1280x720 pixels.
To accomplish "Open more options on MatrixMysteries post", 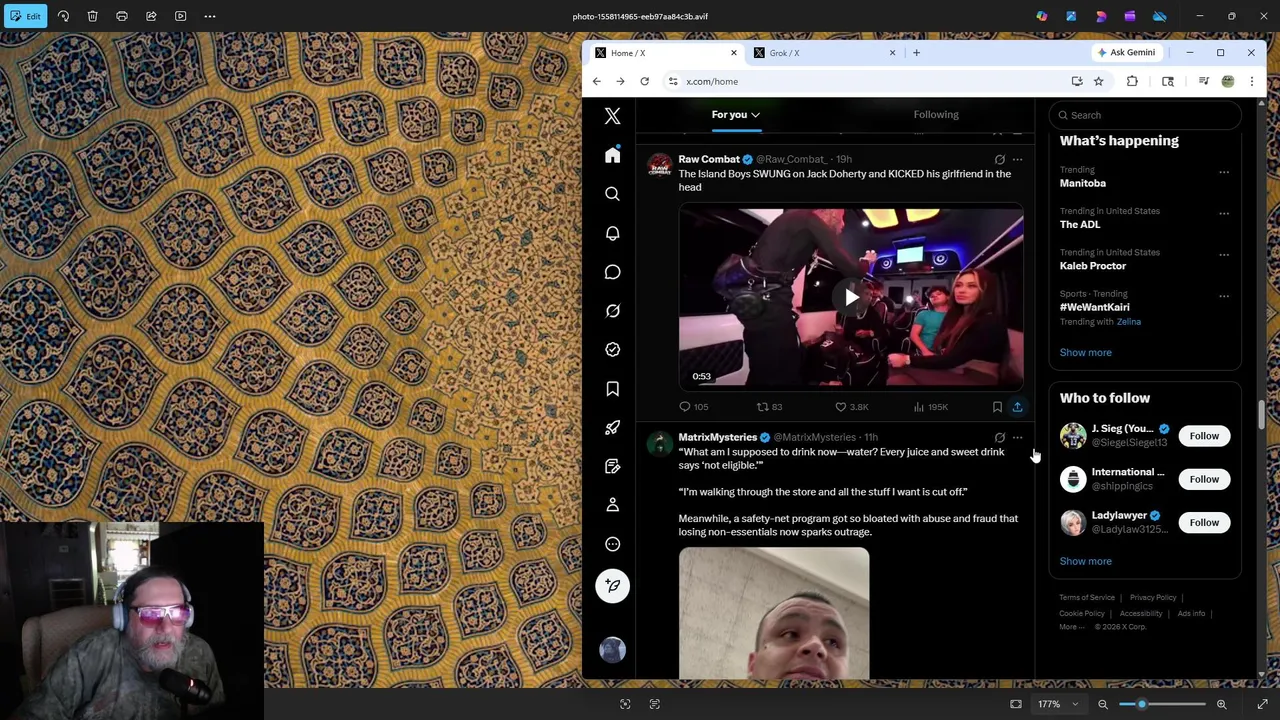I will (x=1017, y=437).
